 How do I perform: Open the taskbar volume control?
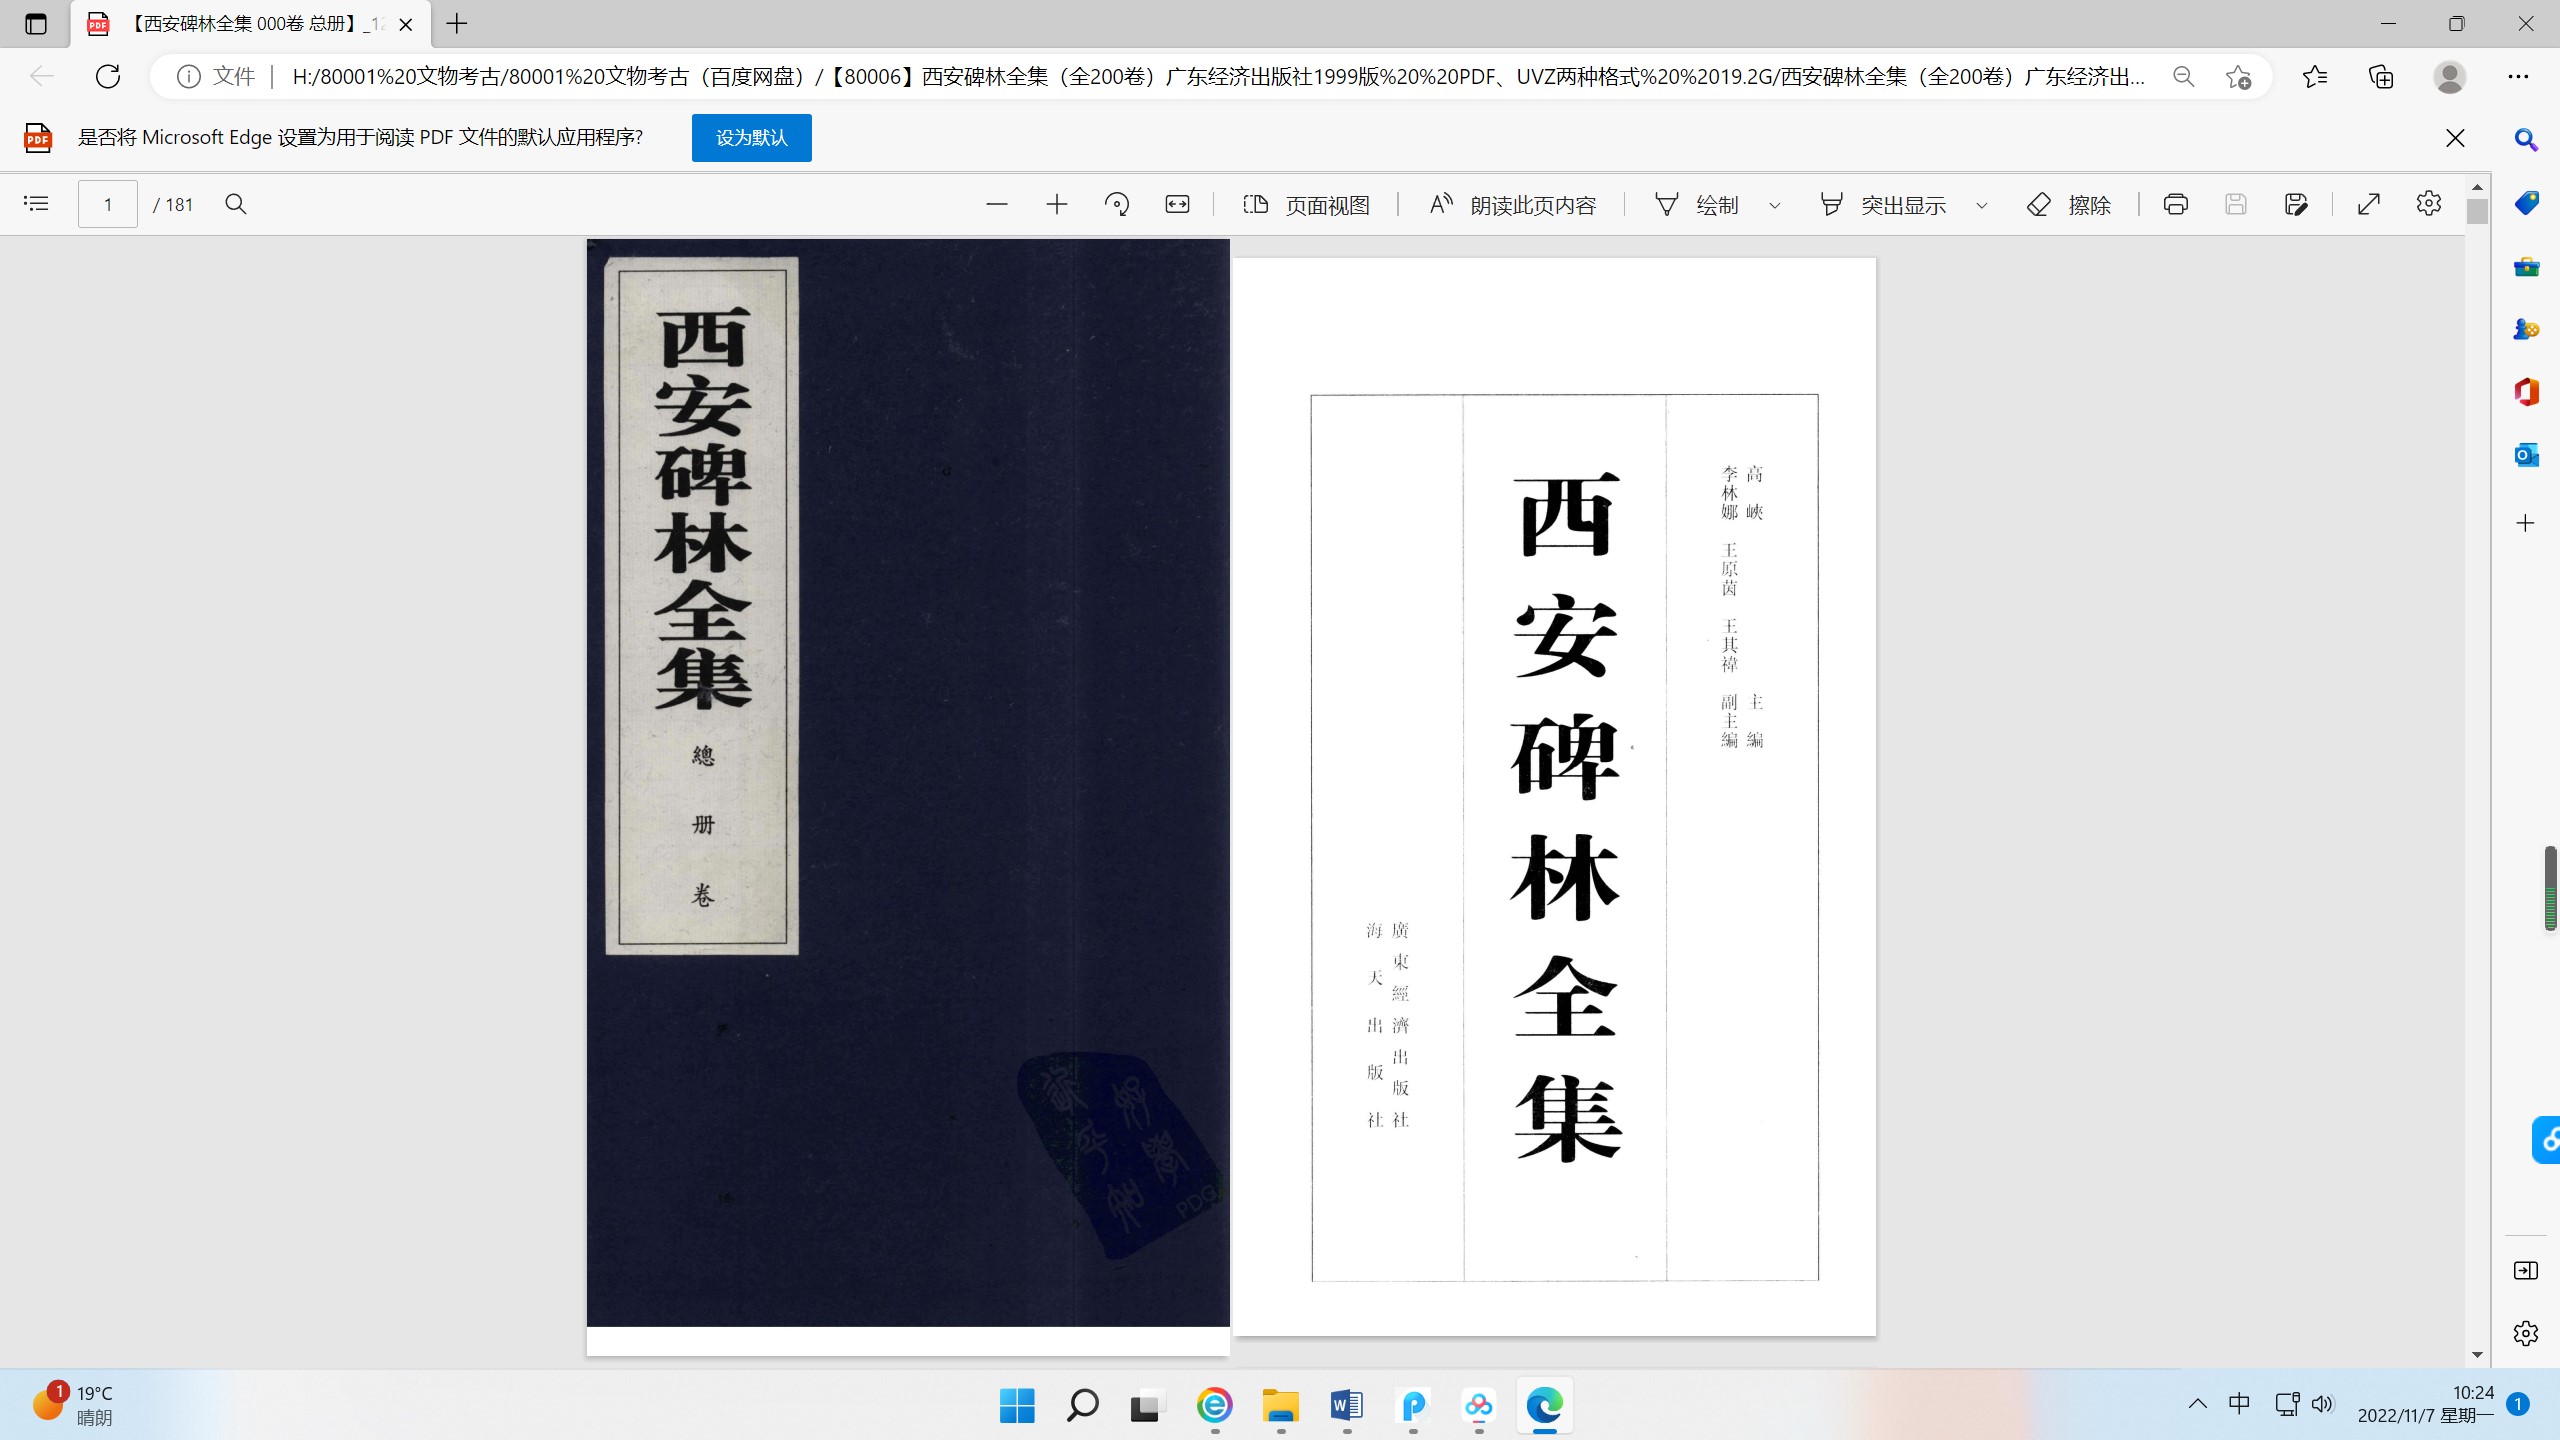coord(2322,1404)
